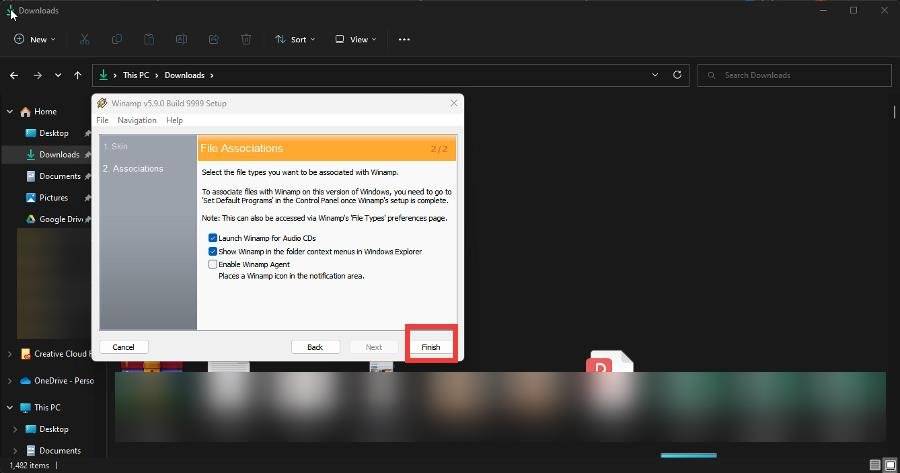Open the Navigation menu in Winamp setup

pyautogui.click(x=137, y=120)
